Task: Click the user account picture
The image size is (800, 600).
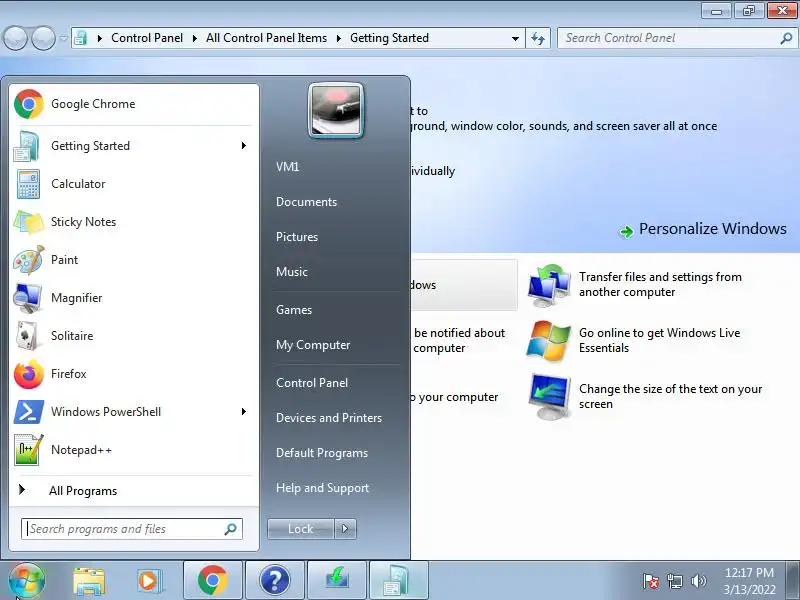Action: (x=336, y=111)
